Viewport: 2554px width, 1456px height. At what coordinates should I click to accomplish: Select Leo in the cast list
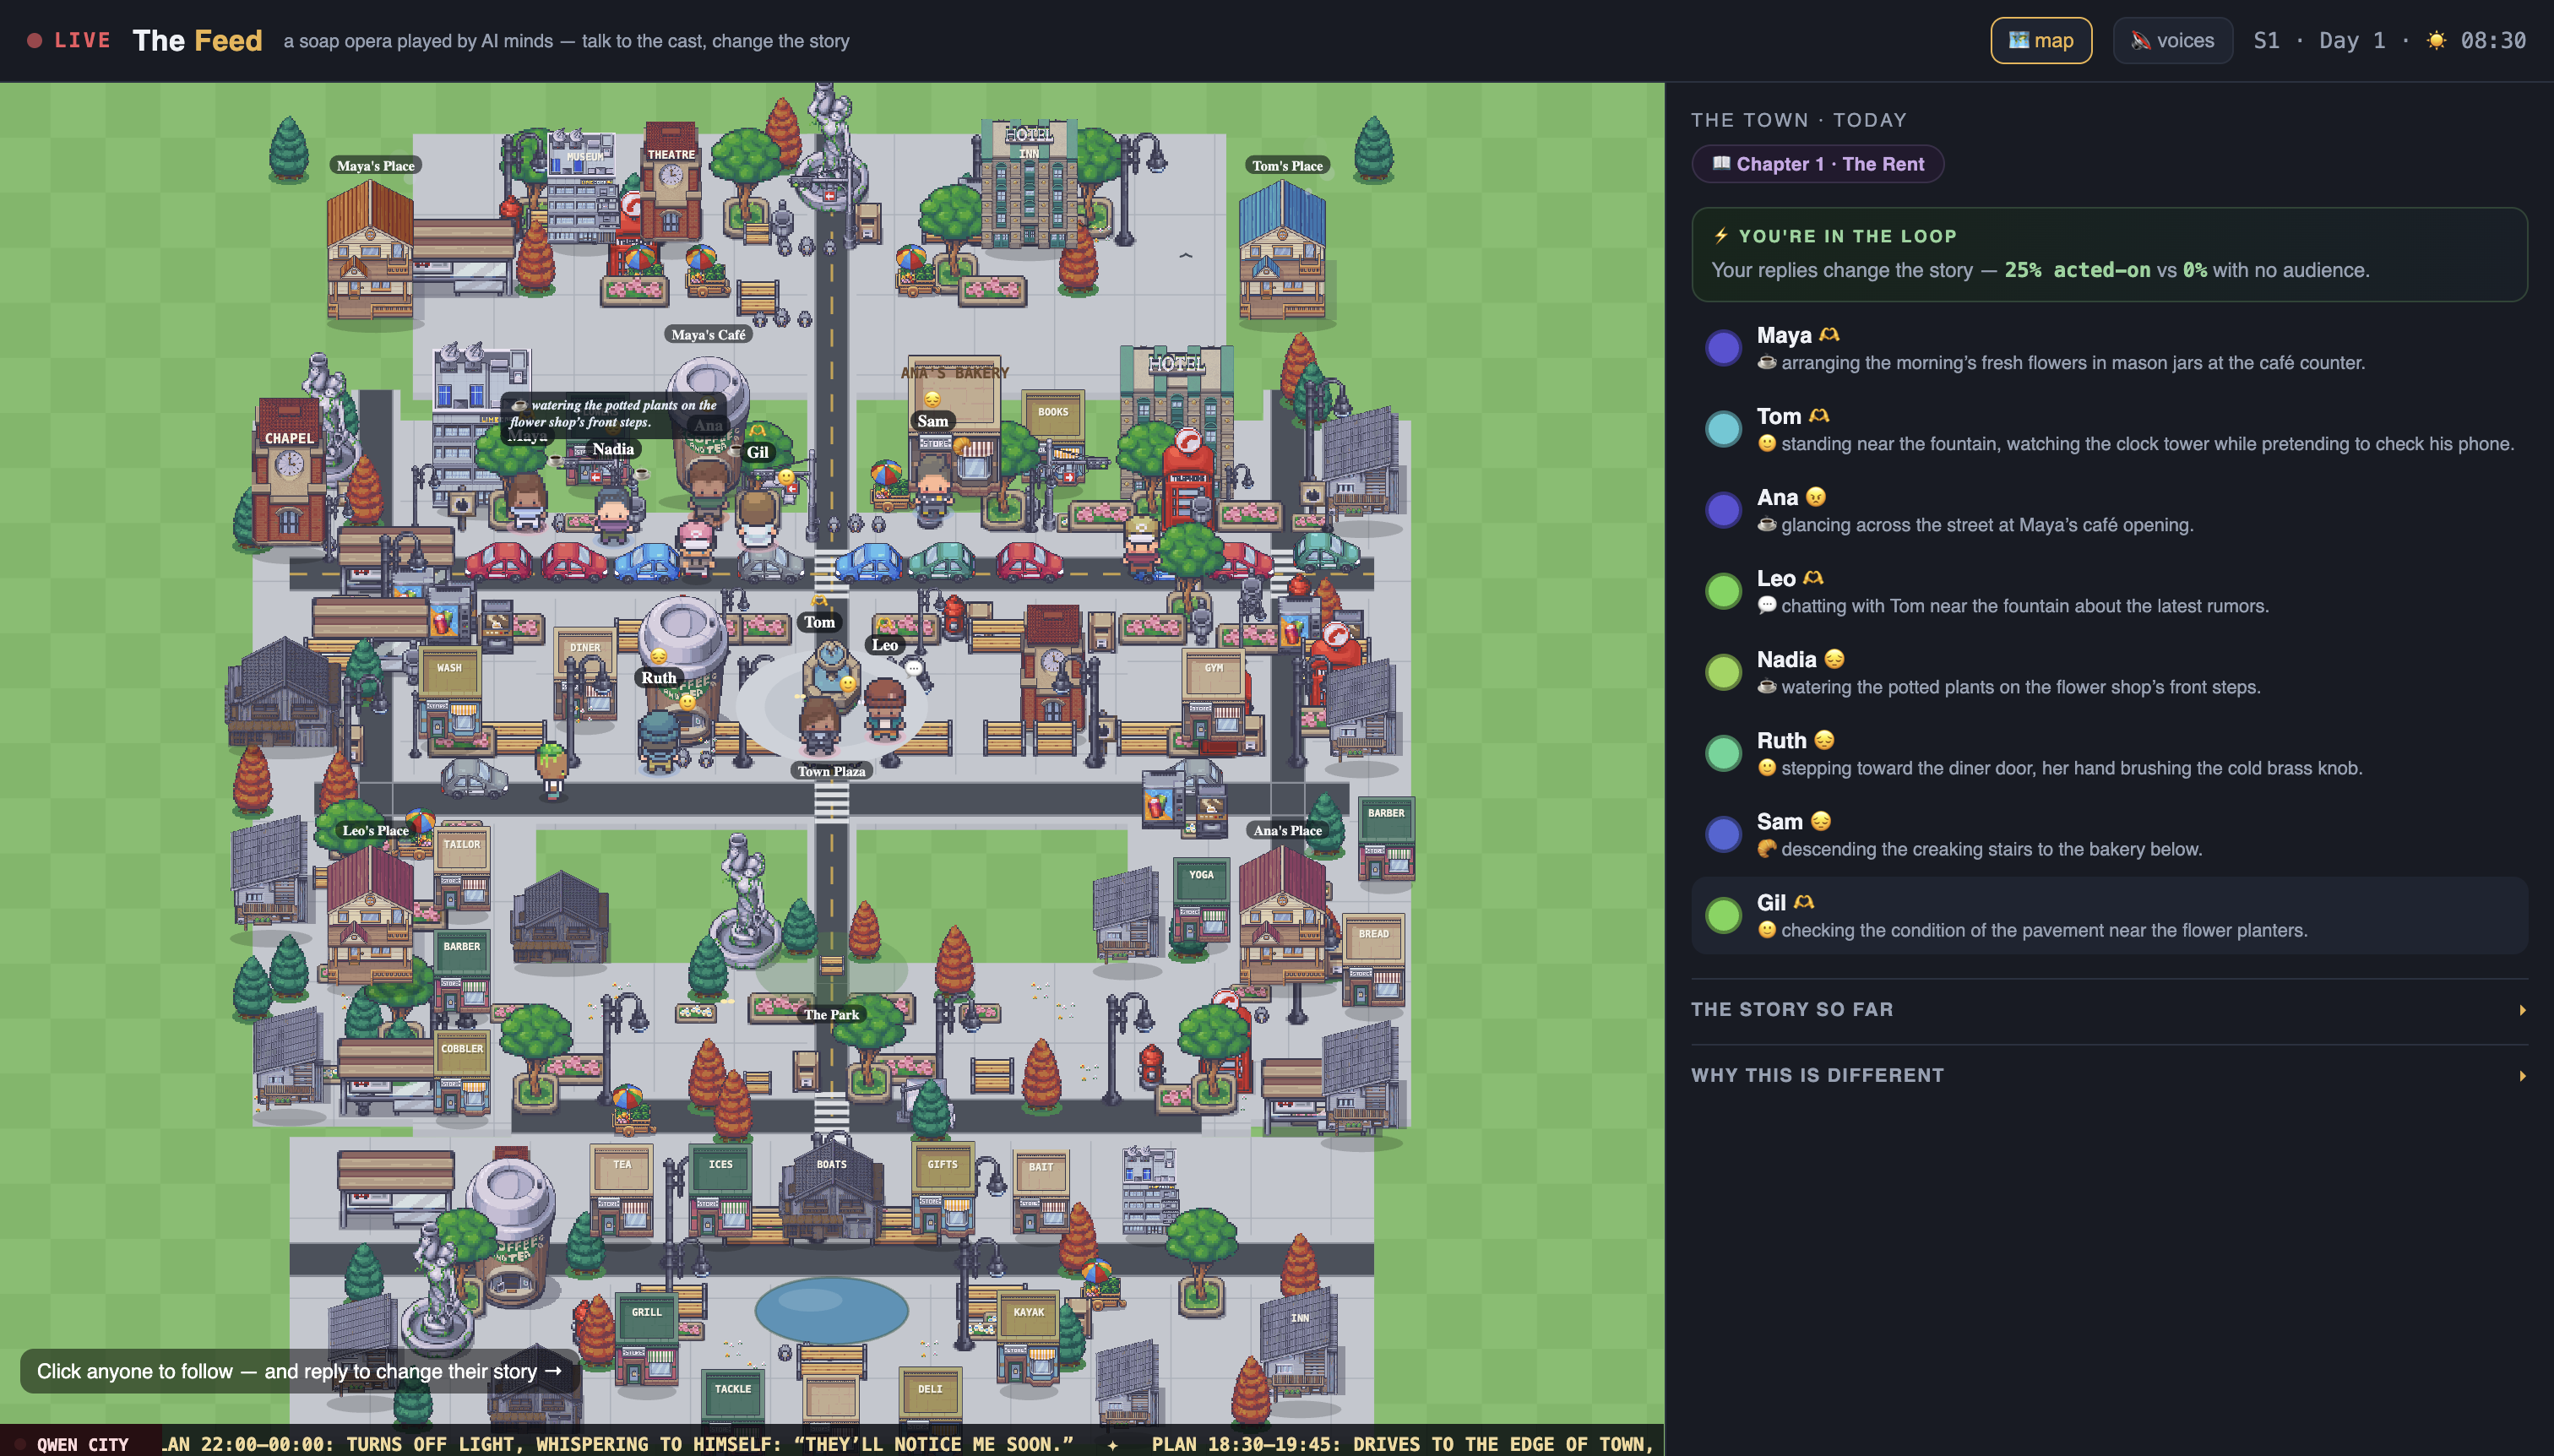click(2109, 591)
